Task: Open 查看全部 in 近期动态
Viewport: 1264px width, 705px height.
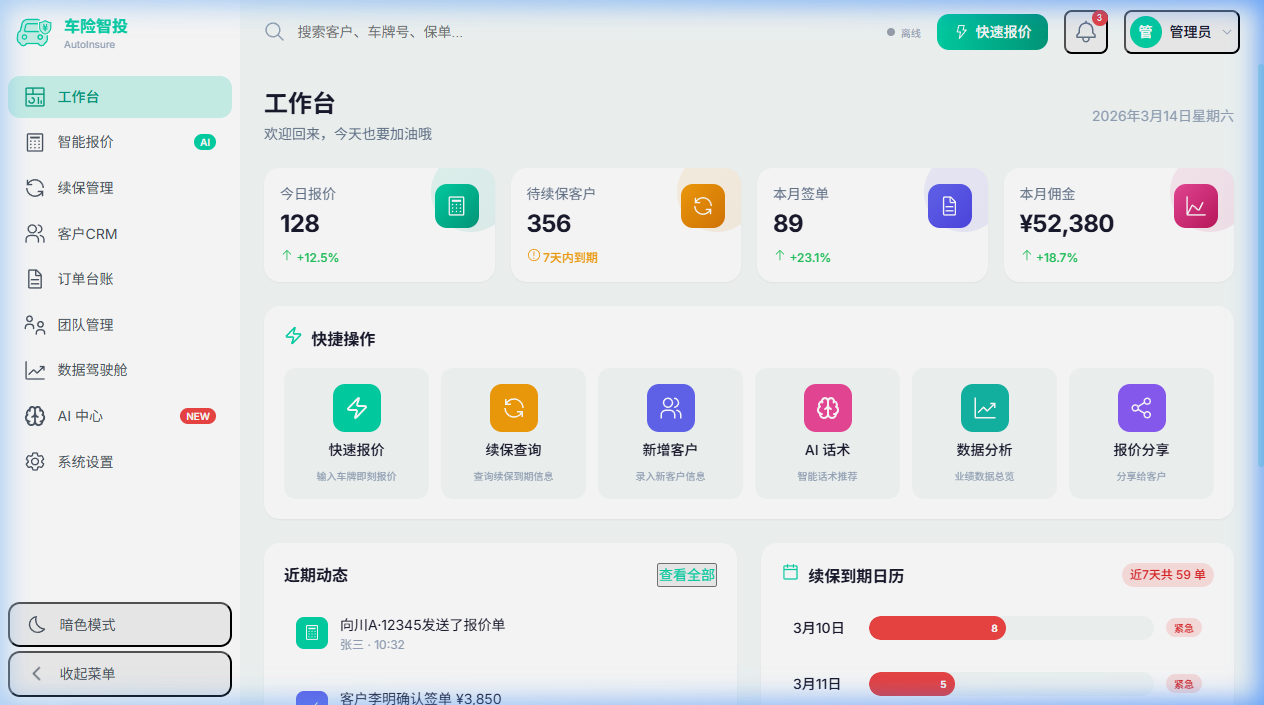Action: (686, 575)
